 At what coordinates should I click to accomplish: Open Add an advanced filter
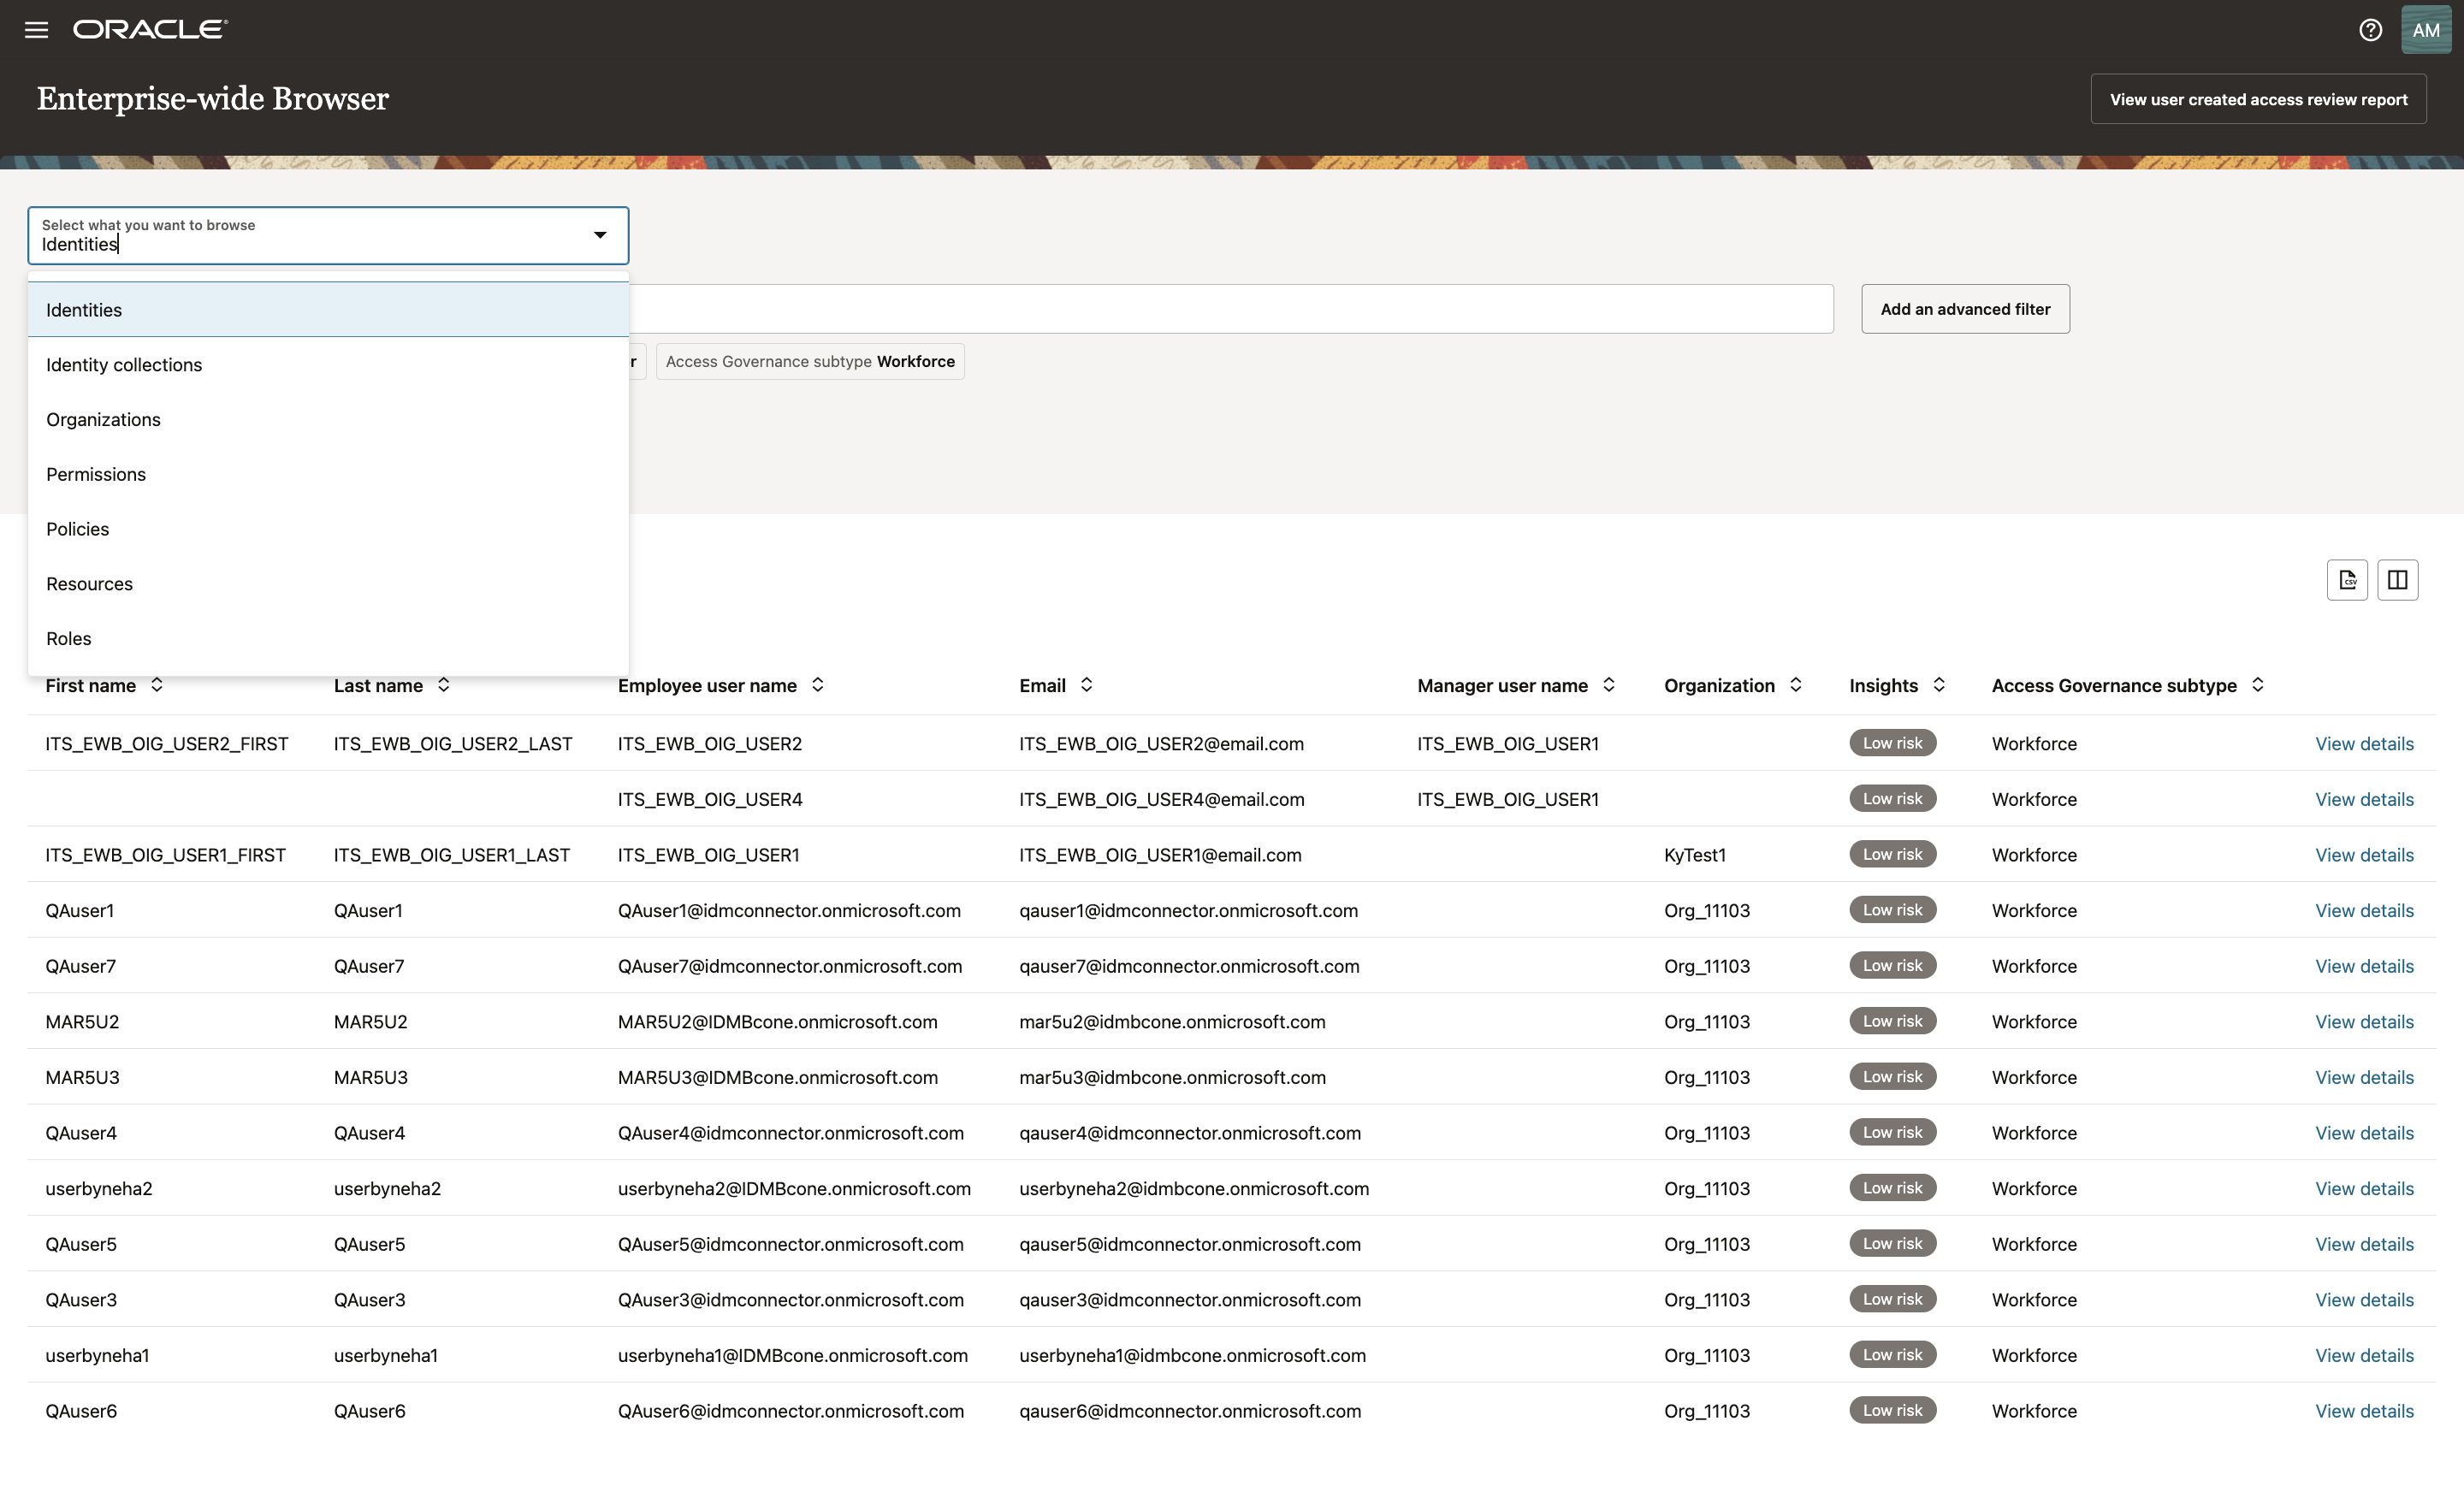1965,309
